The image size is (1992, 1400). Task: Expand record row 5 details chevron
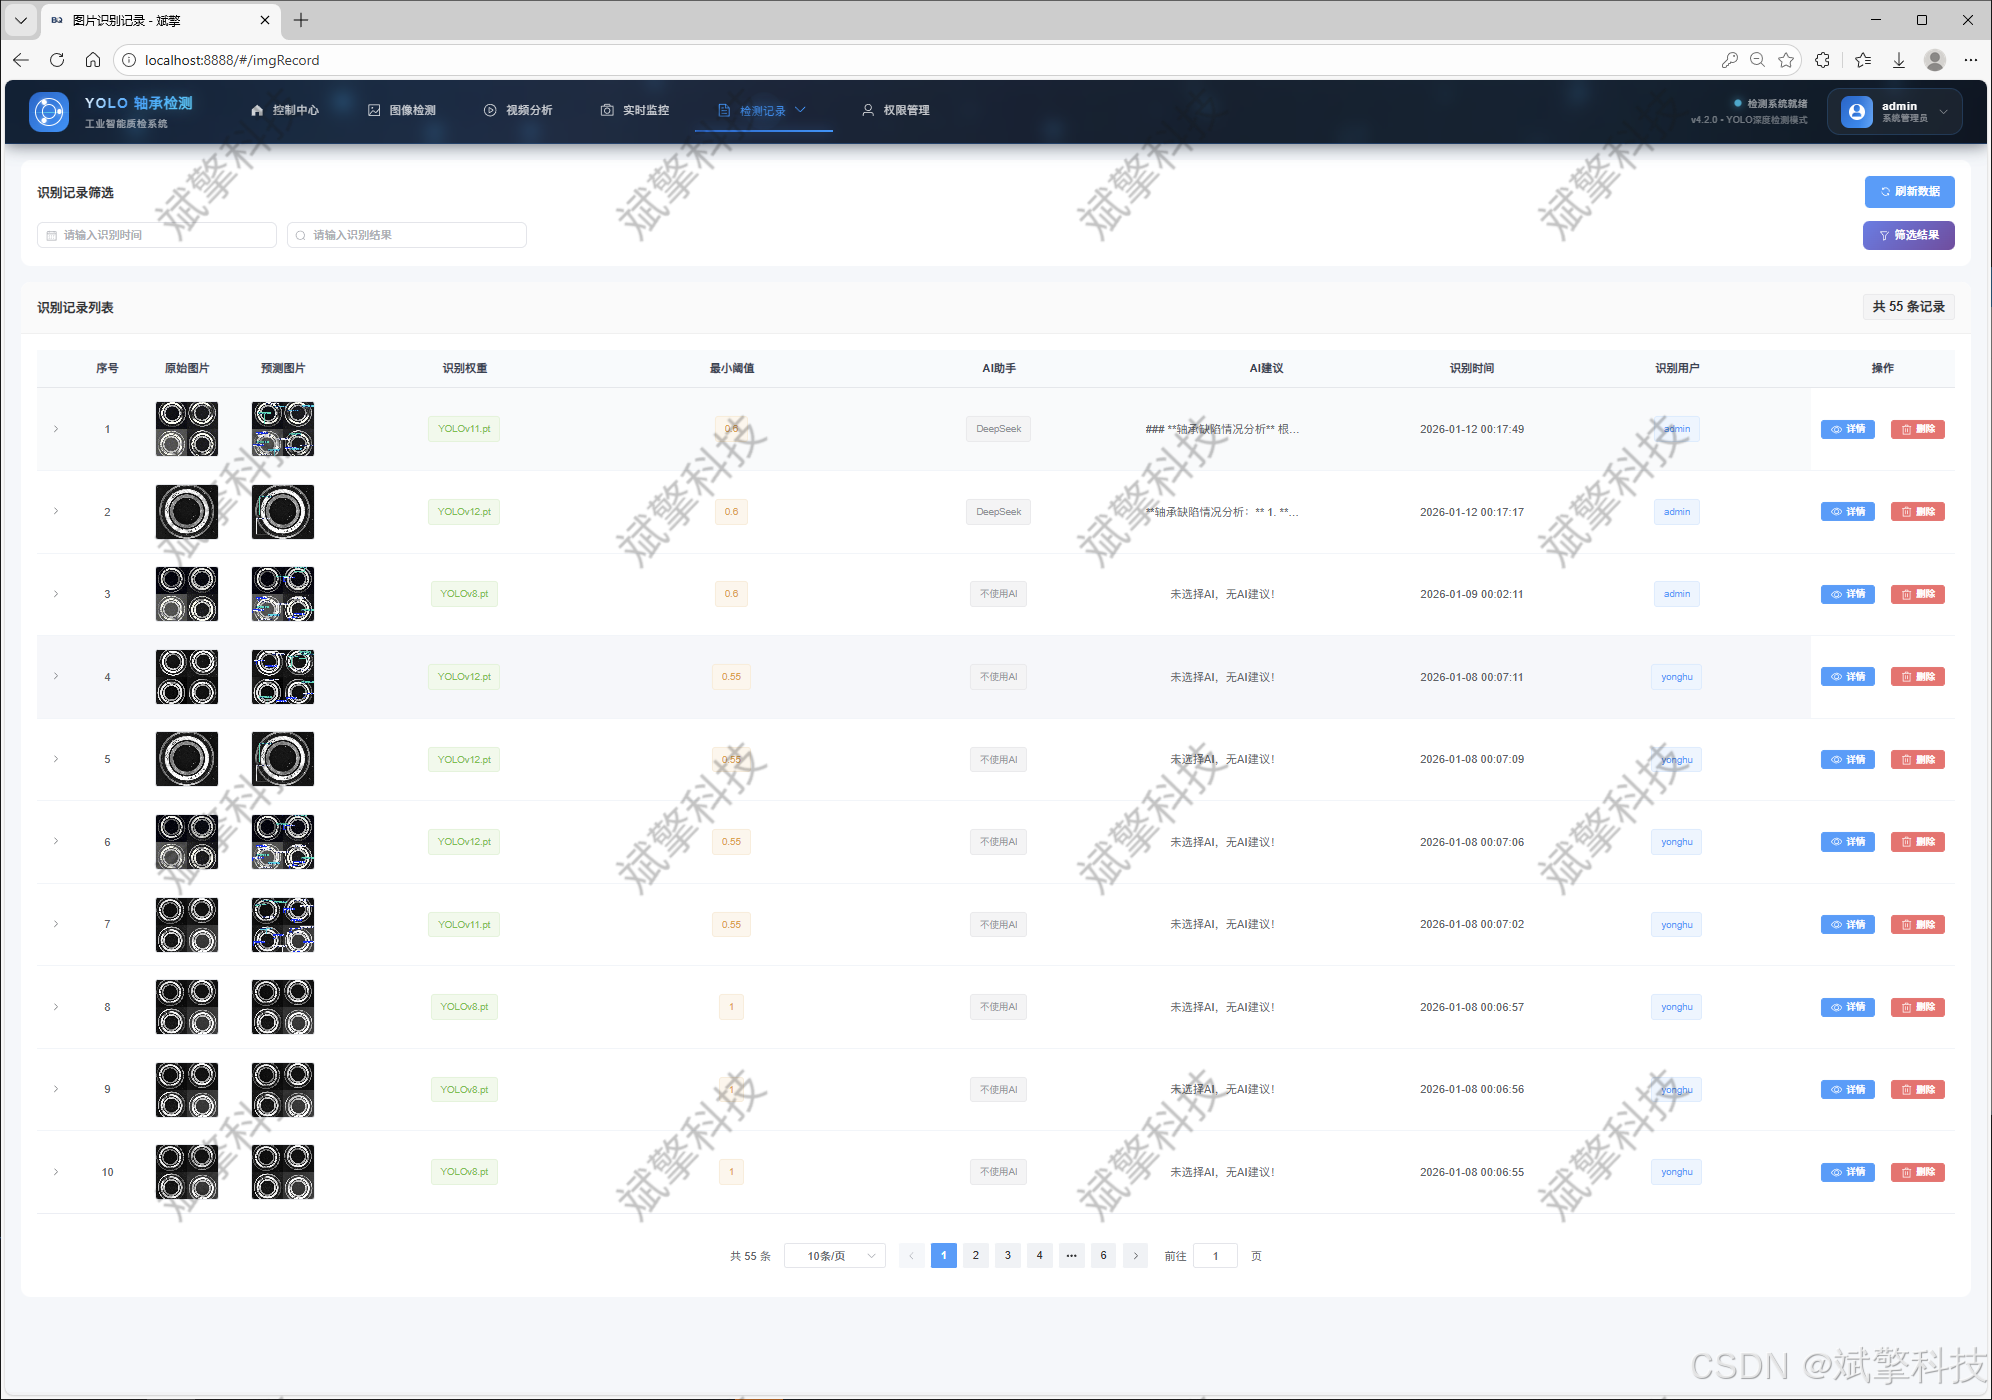[x=56, y=759]
